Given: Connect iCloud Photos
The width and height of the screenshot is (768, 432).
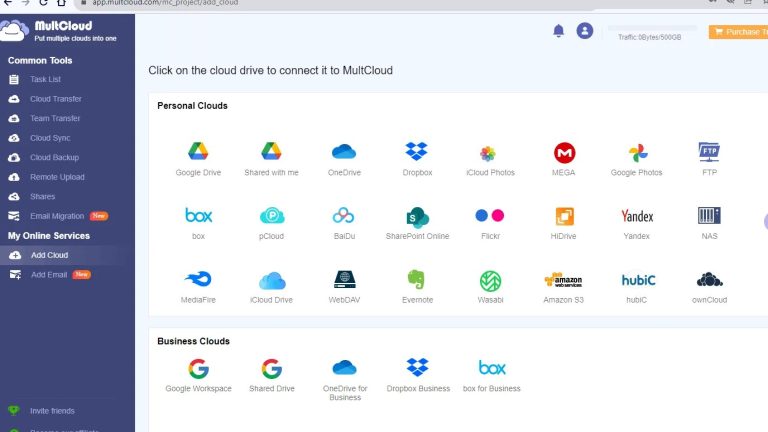Looking at the screenshot, I should click(x=490, y=159).
